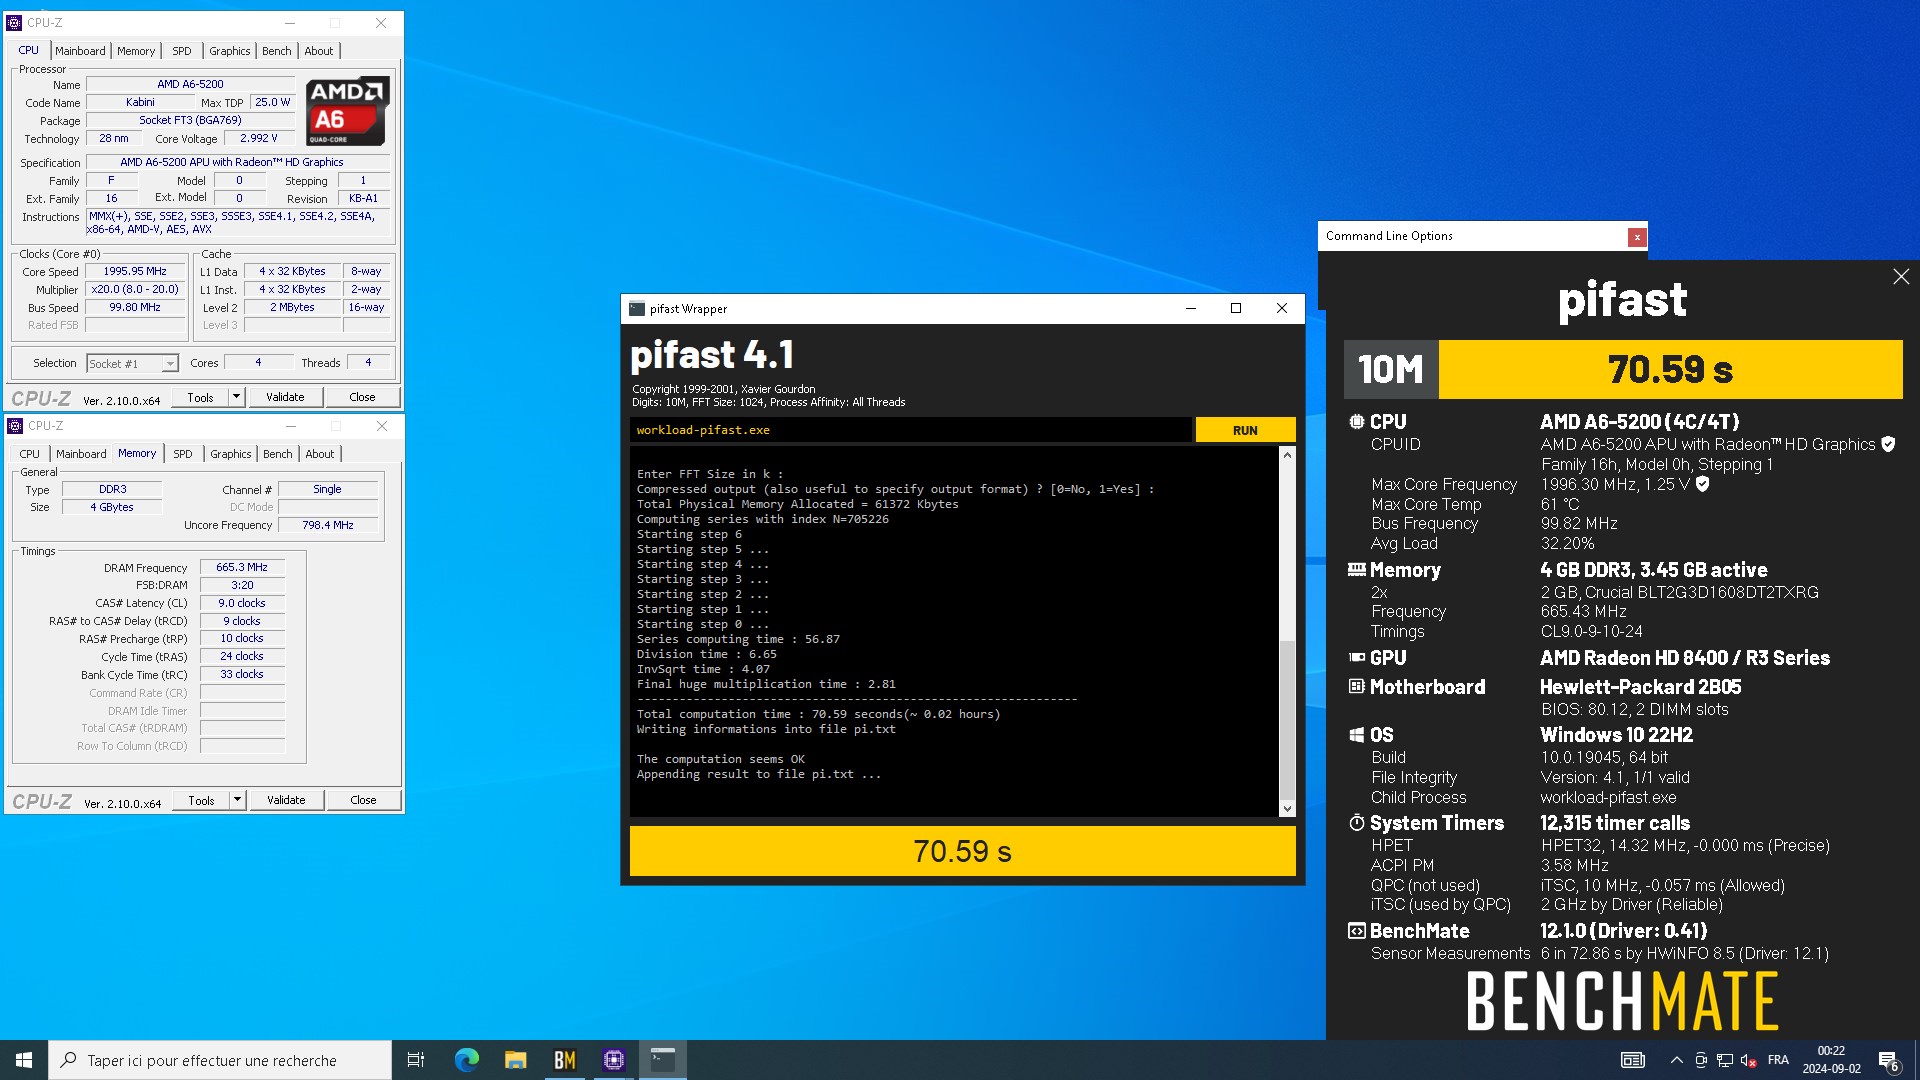Start the benchmark with RUN button
Screen dimensions: 1920x1080
coord(1245,430)
